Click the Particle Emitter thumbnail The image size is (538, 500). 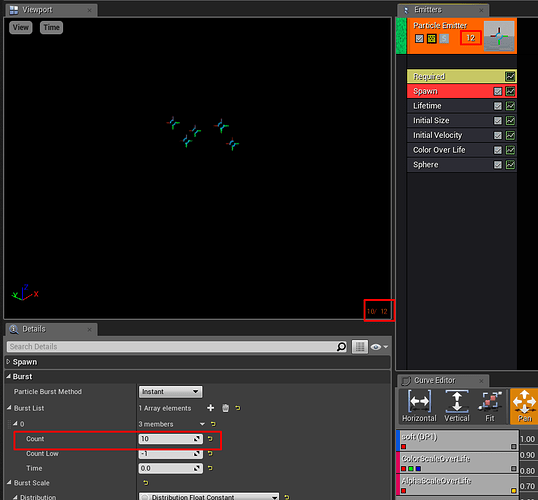(x=499, y=36)
